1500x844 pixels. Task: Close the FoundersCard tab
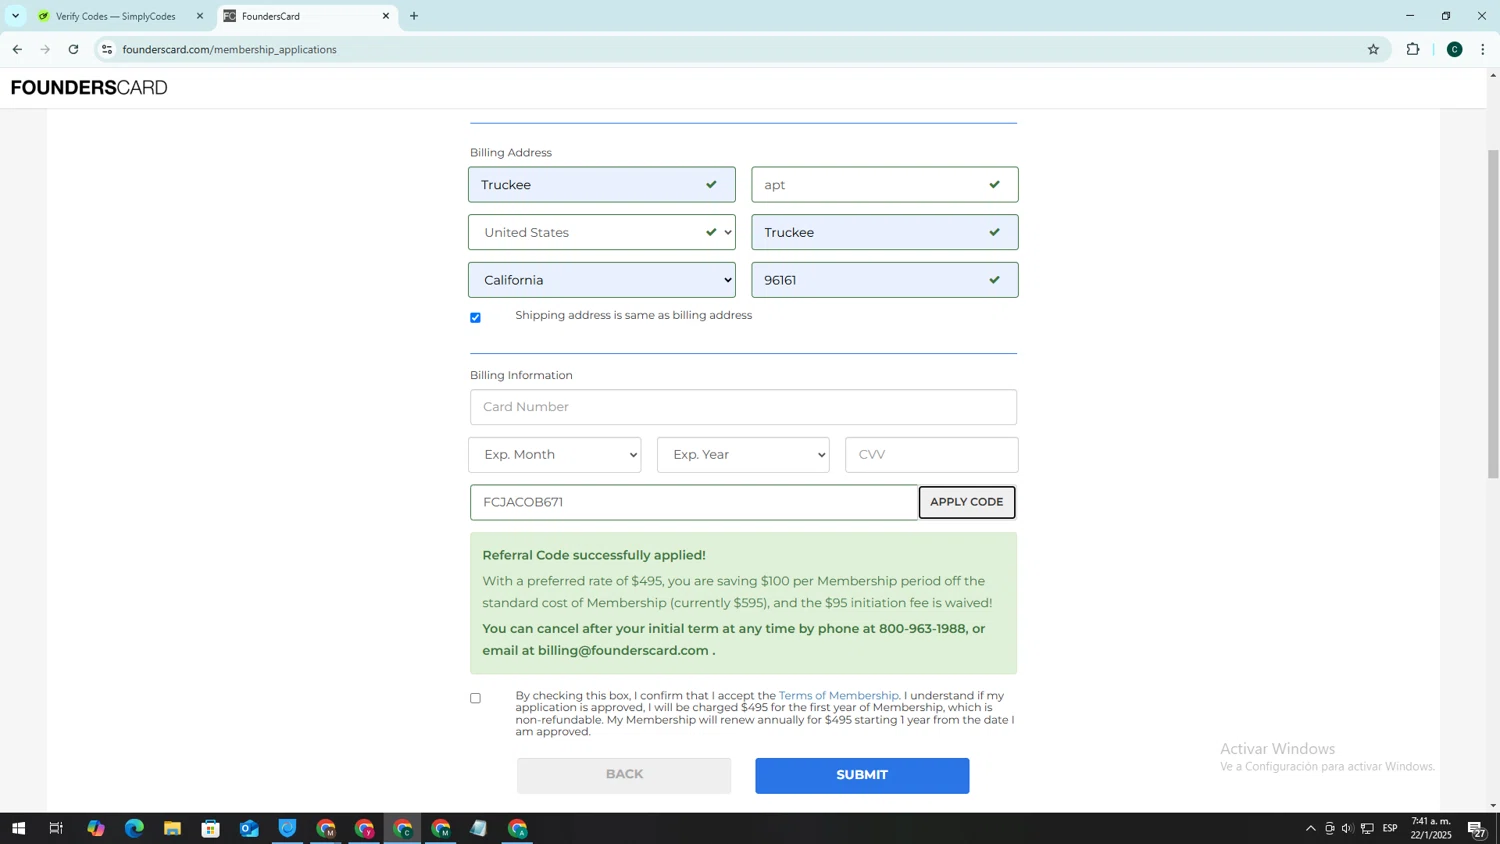(x=386, y=16)
